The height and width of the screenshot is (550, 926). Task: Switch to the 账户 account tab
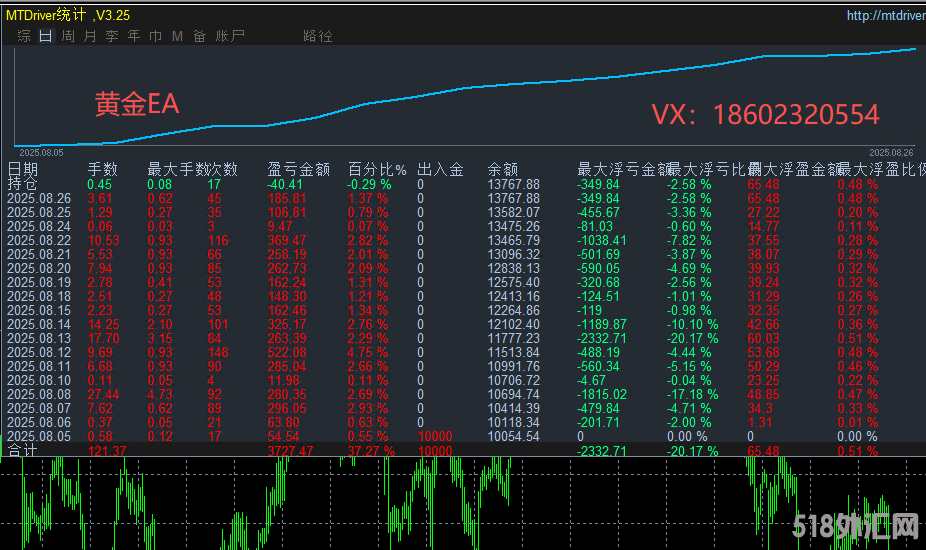pos(230,36)
